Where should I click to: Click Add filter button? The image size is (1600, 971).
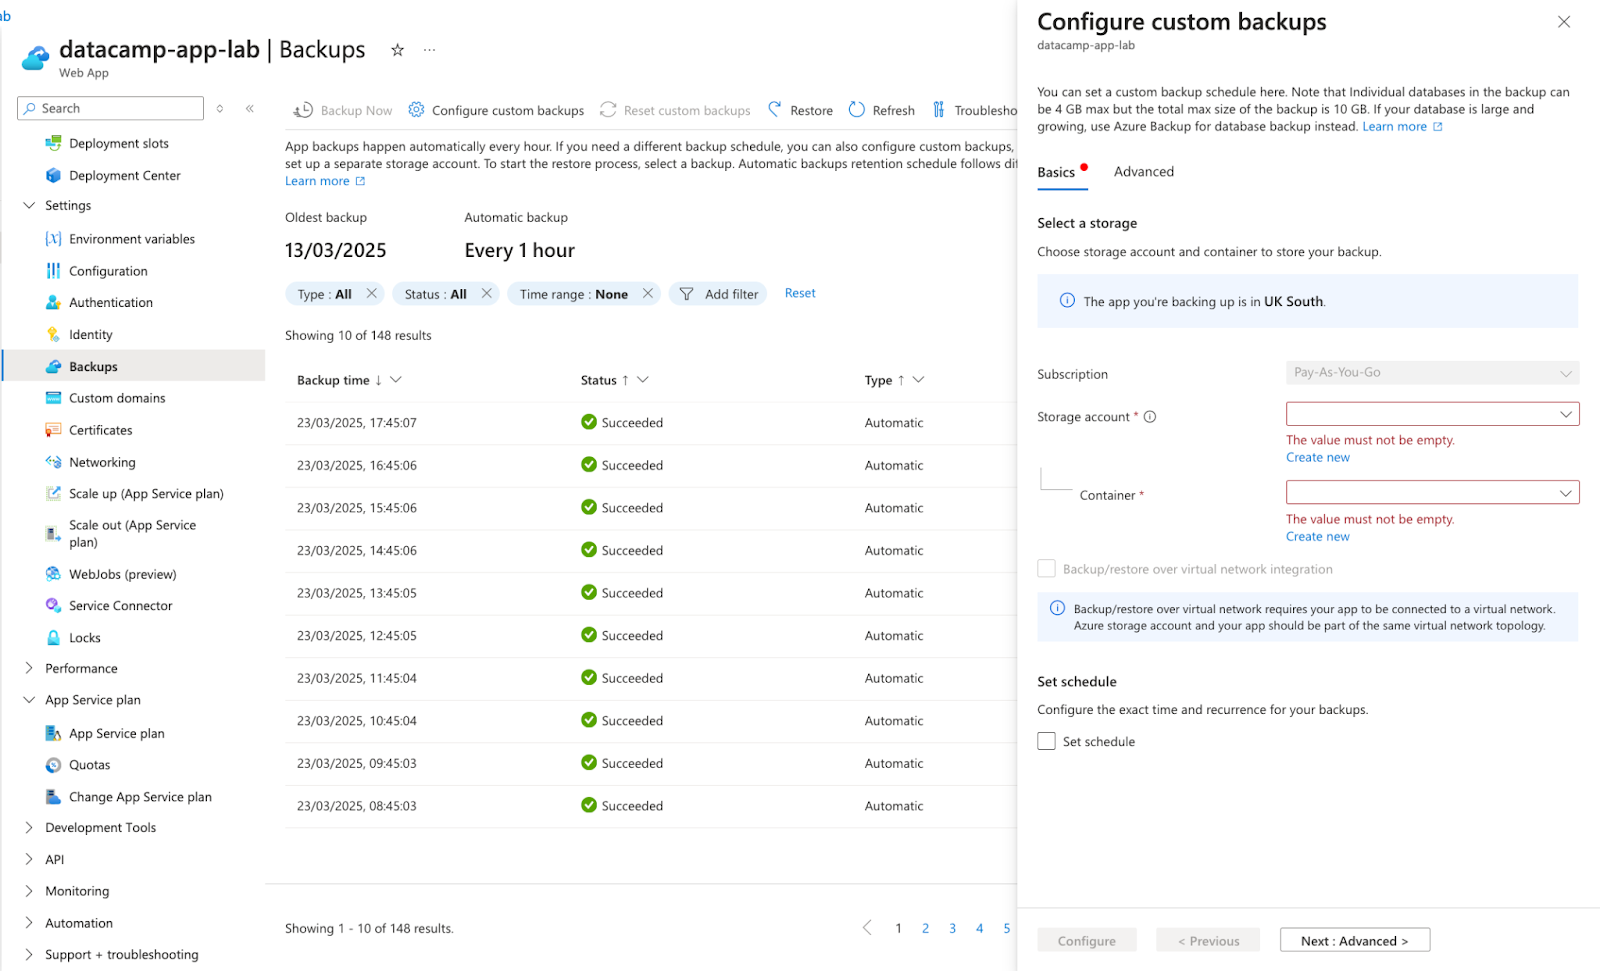[x=718, y=294]
